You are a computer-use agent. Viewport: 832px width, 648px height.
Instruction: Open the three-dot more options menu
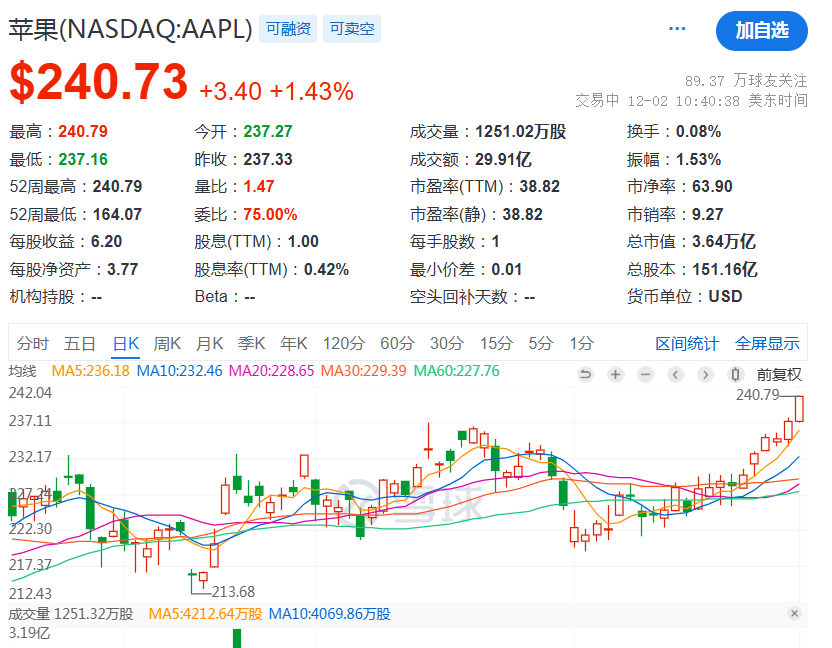tap(679, 29)
